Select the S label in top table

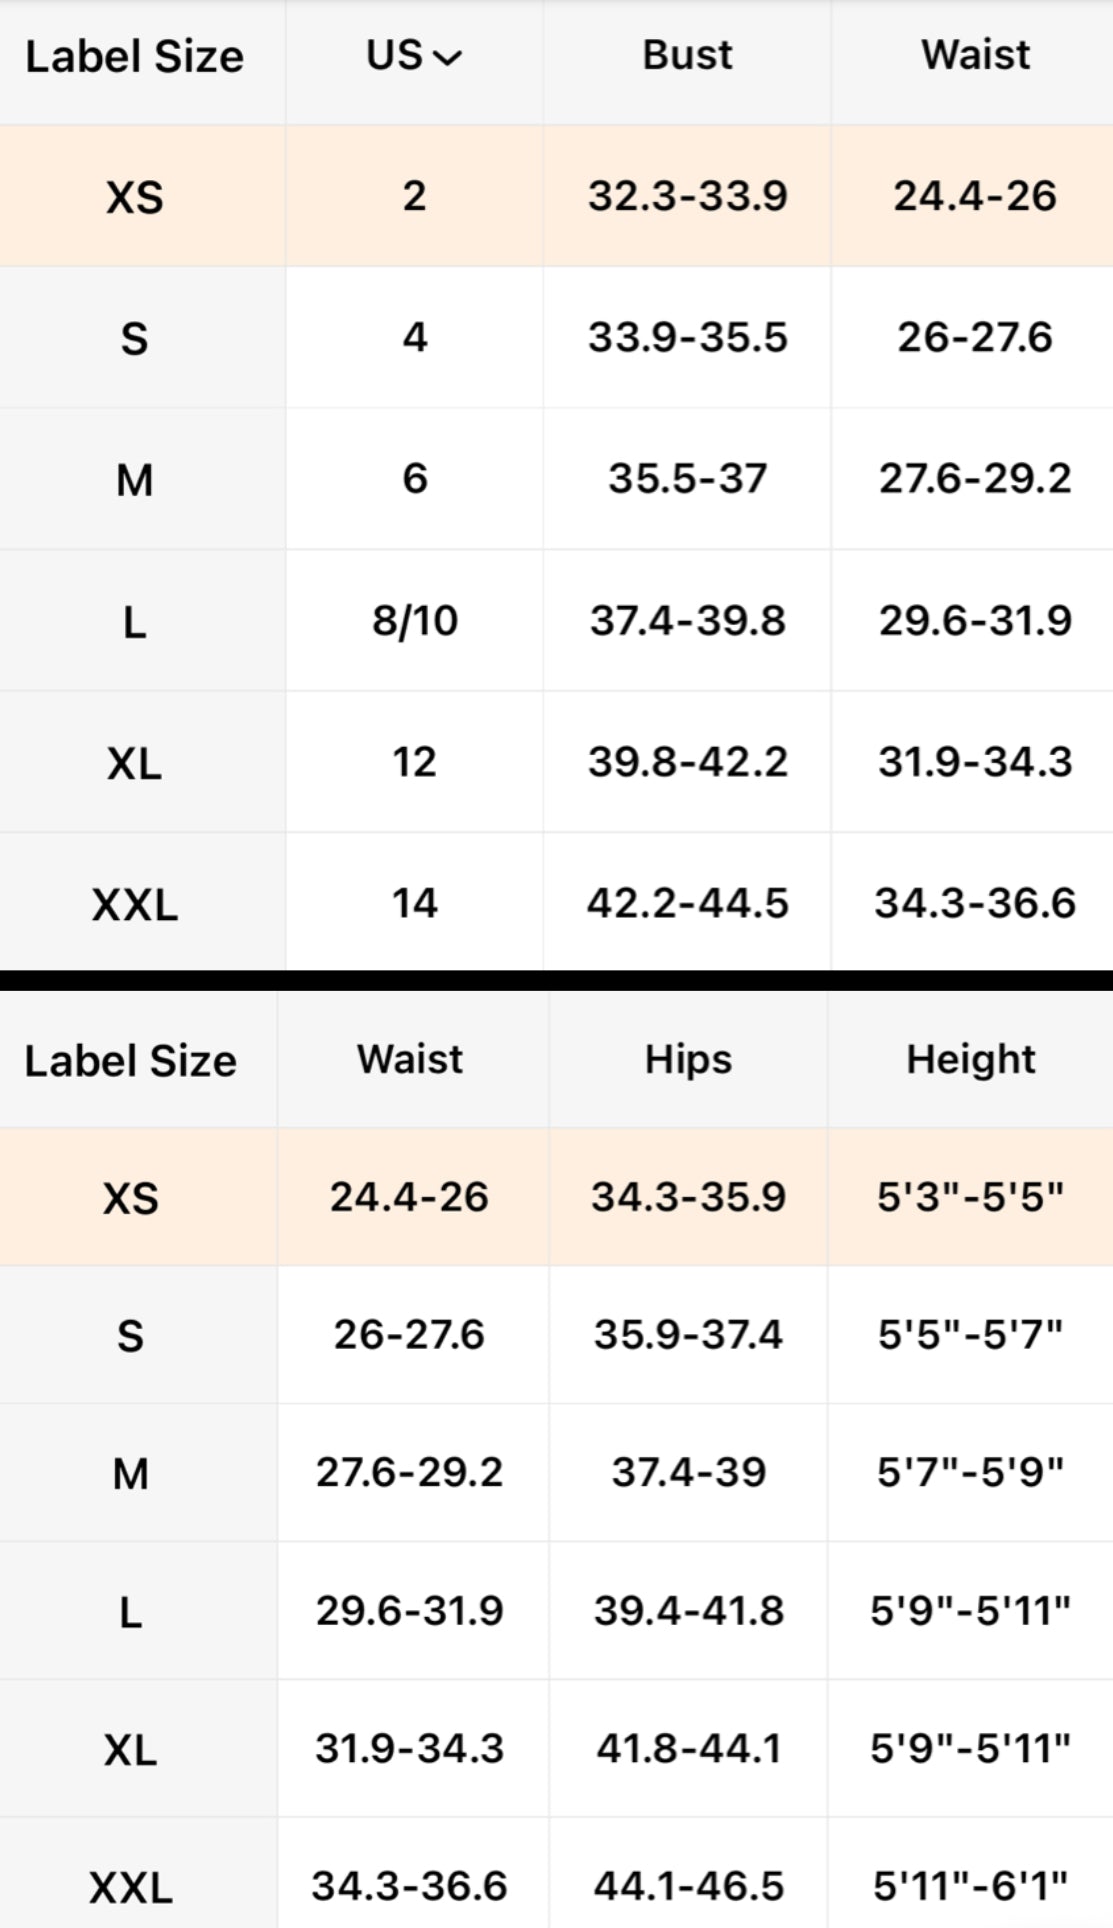coord(134,339)
